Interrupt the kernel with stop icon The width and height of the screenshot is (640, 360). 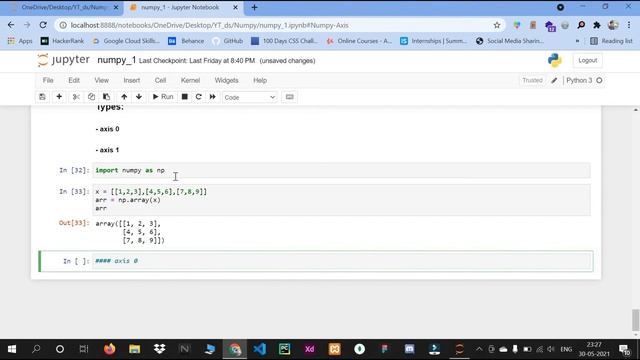(x=184, y=97)
